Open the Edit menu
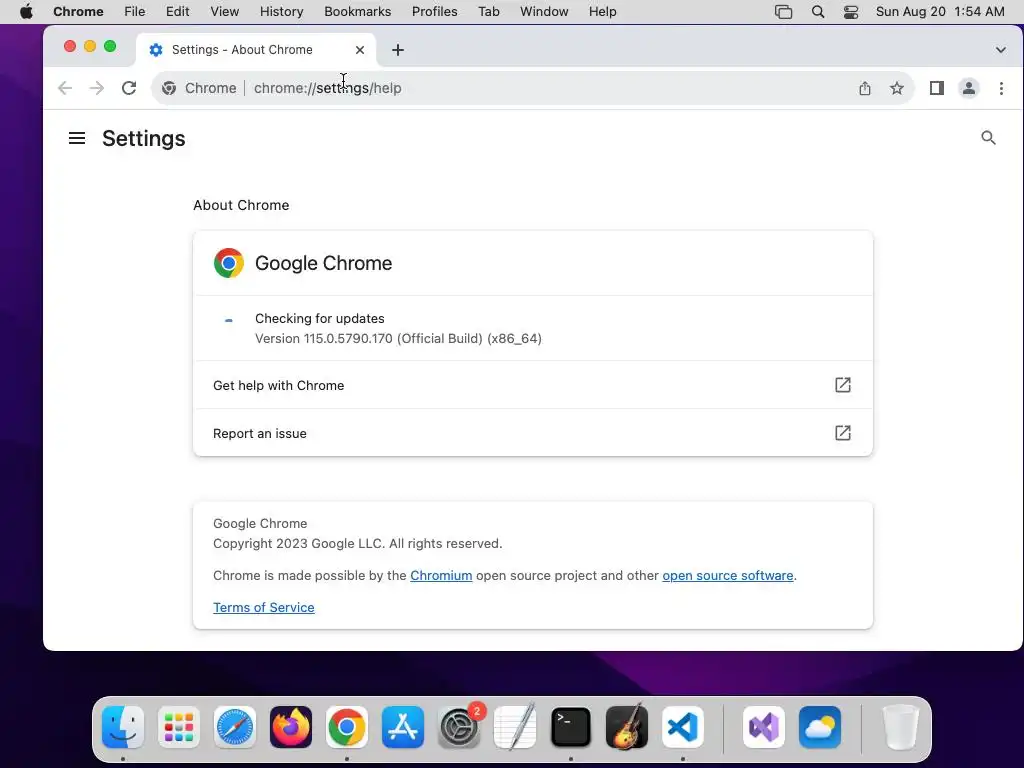The image size is (1024, 768). [177, 12]
